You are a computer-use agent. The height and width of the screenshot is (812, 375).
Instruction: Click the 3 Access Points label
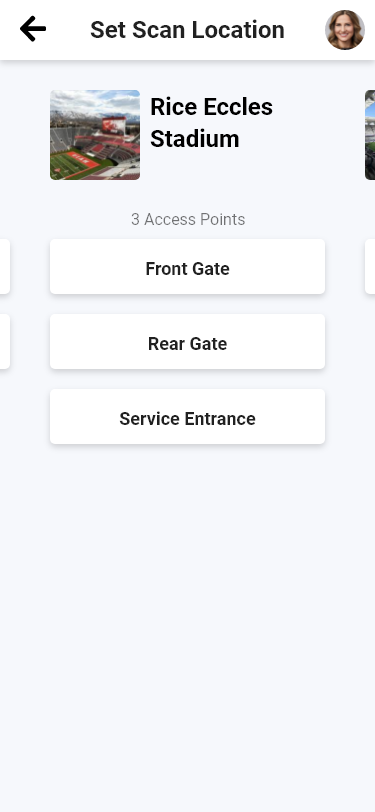click(x=188, y=220)
